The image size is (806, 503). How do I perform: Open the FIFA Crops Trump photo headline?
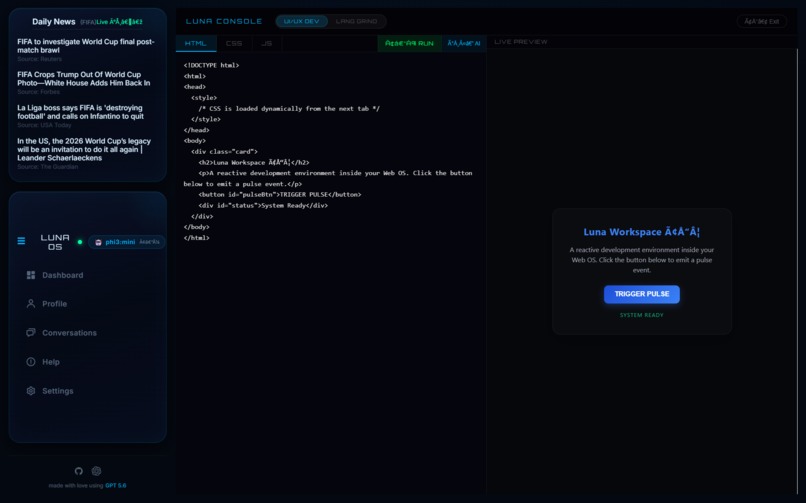tap(84, 79)
